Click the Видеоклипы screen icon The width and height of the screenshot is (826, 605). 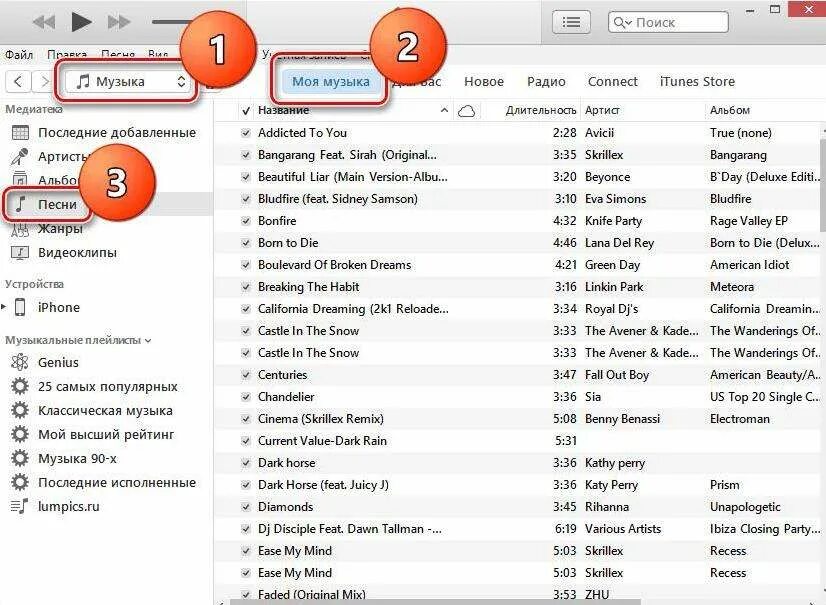pos(20,252)
